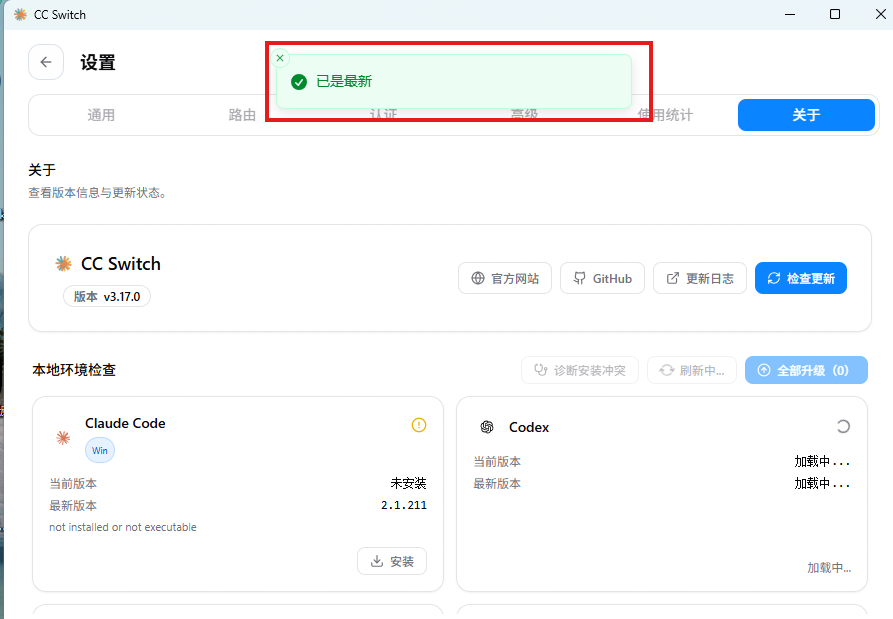The height and width of the screenshot is (619, 893).
Task: Click the Claude Code warning icon
Action: point(419,425)
